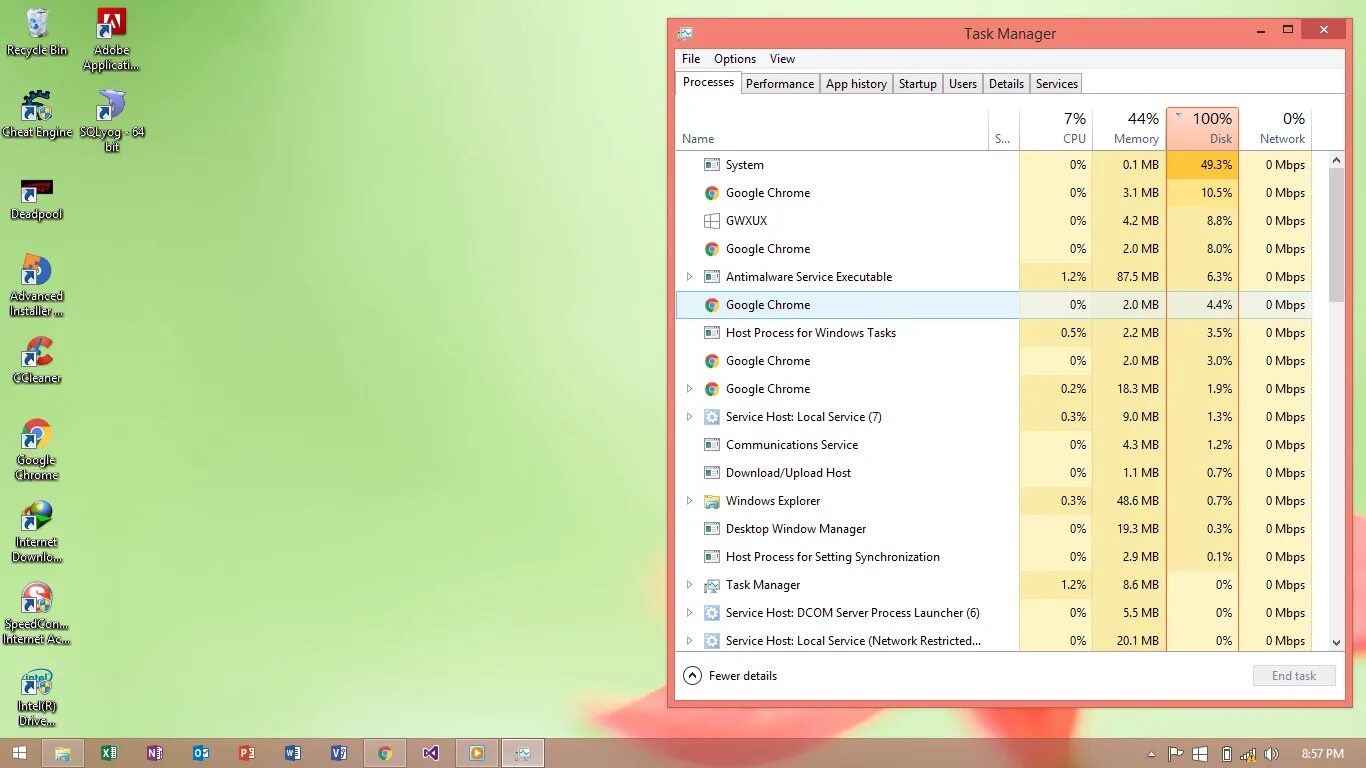
Task: Click the process list scrollbar thumb
Action: pyautogui.click(x=1336, y=234)
